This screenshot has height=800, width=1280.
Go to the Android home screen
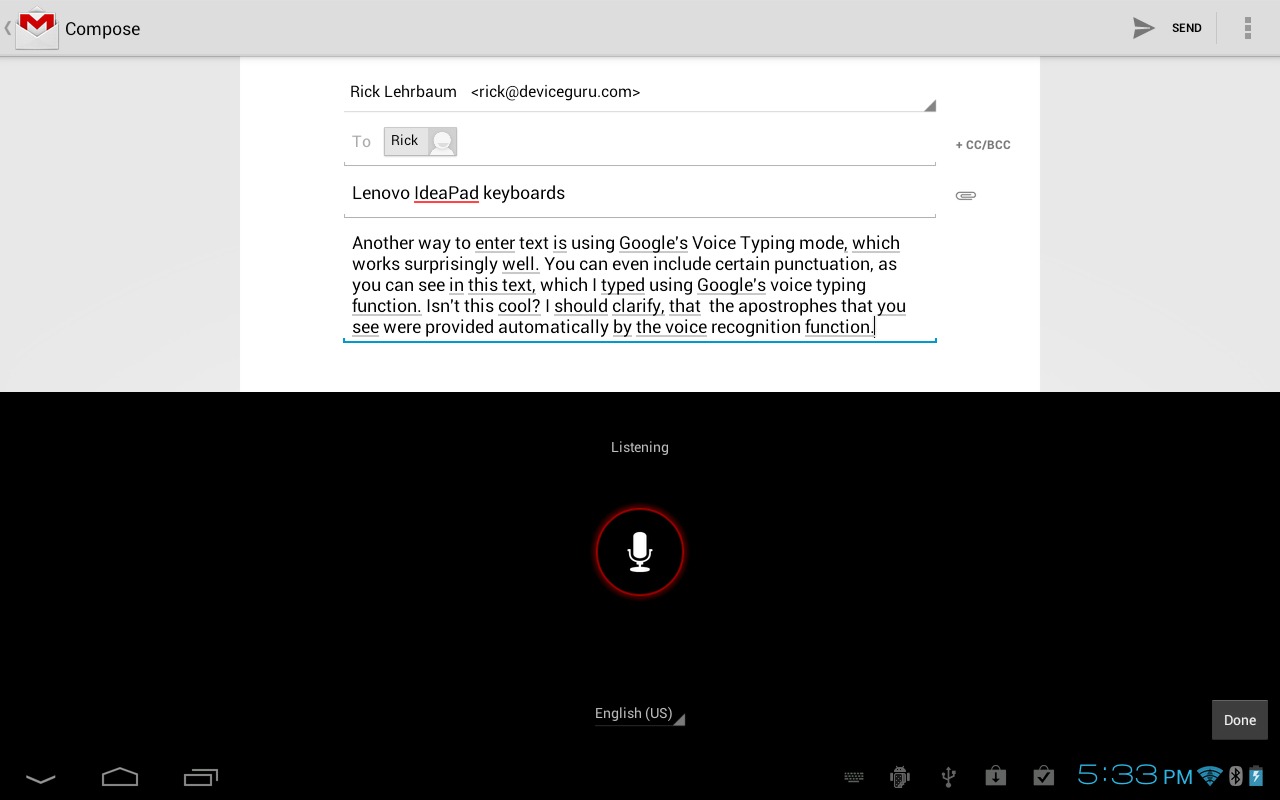(120, 777)
